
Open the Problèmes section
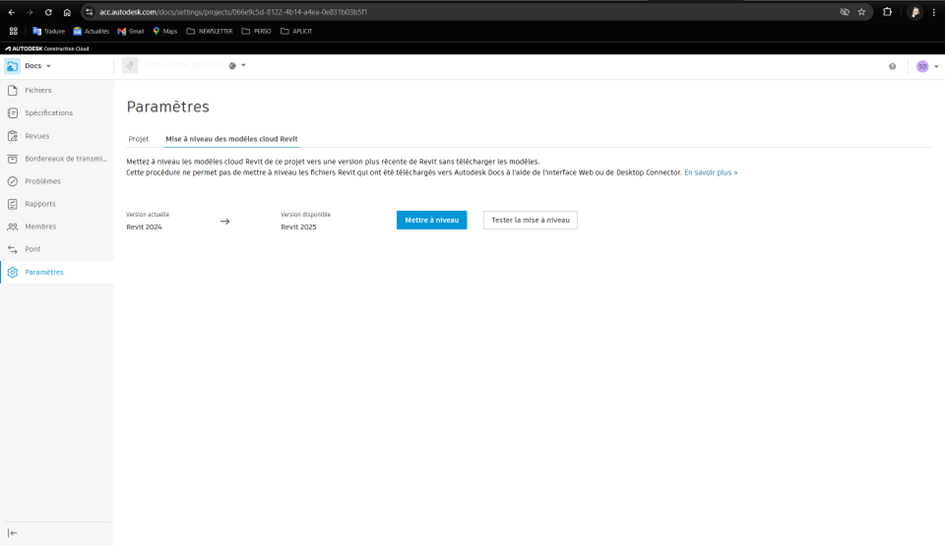coord(42,181)
